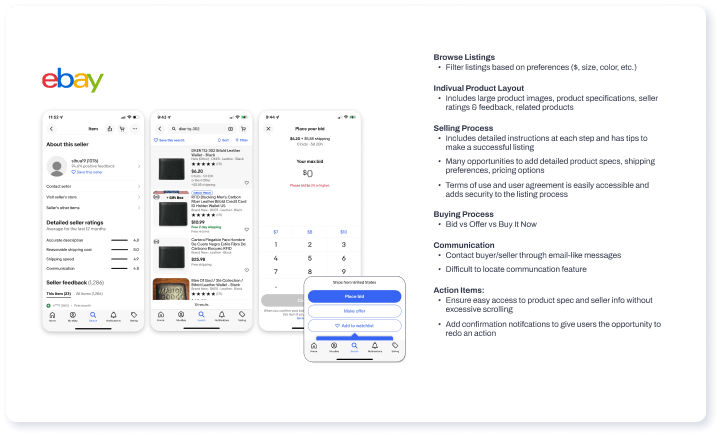Tap My eBay icon in search results bottom bar
This screenshot has width=720, height=436.
[x=181, y=316]
